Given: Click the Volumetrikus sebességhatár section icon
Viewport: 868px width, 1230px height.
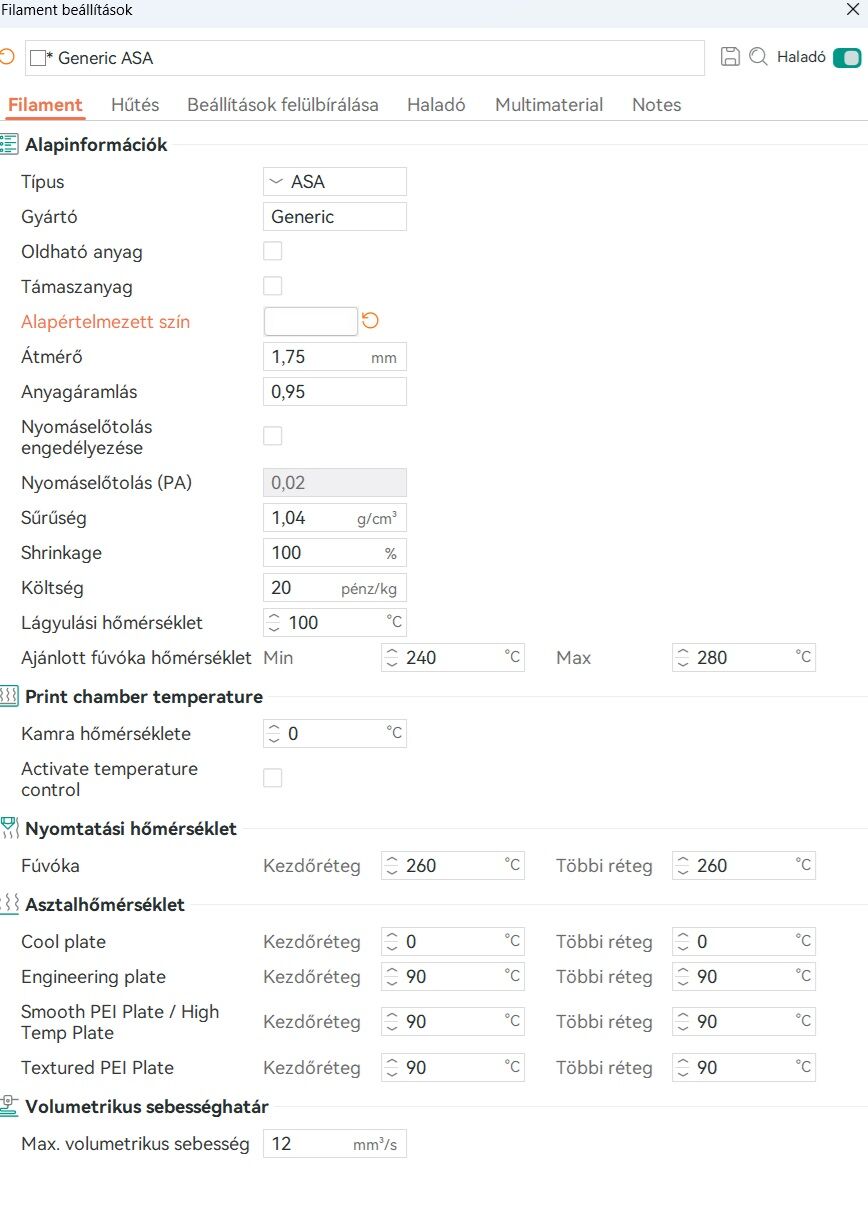Looking at the screenshot, I should pos(9,1106).
